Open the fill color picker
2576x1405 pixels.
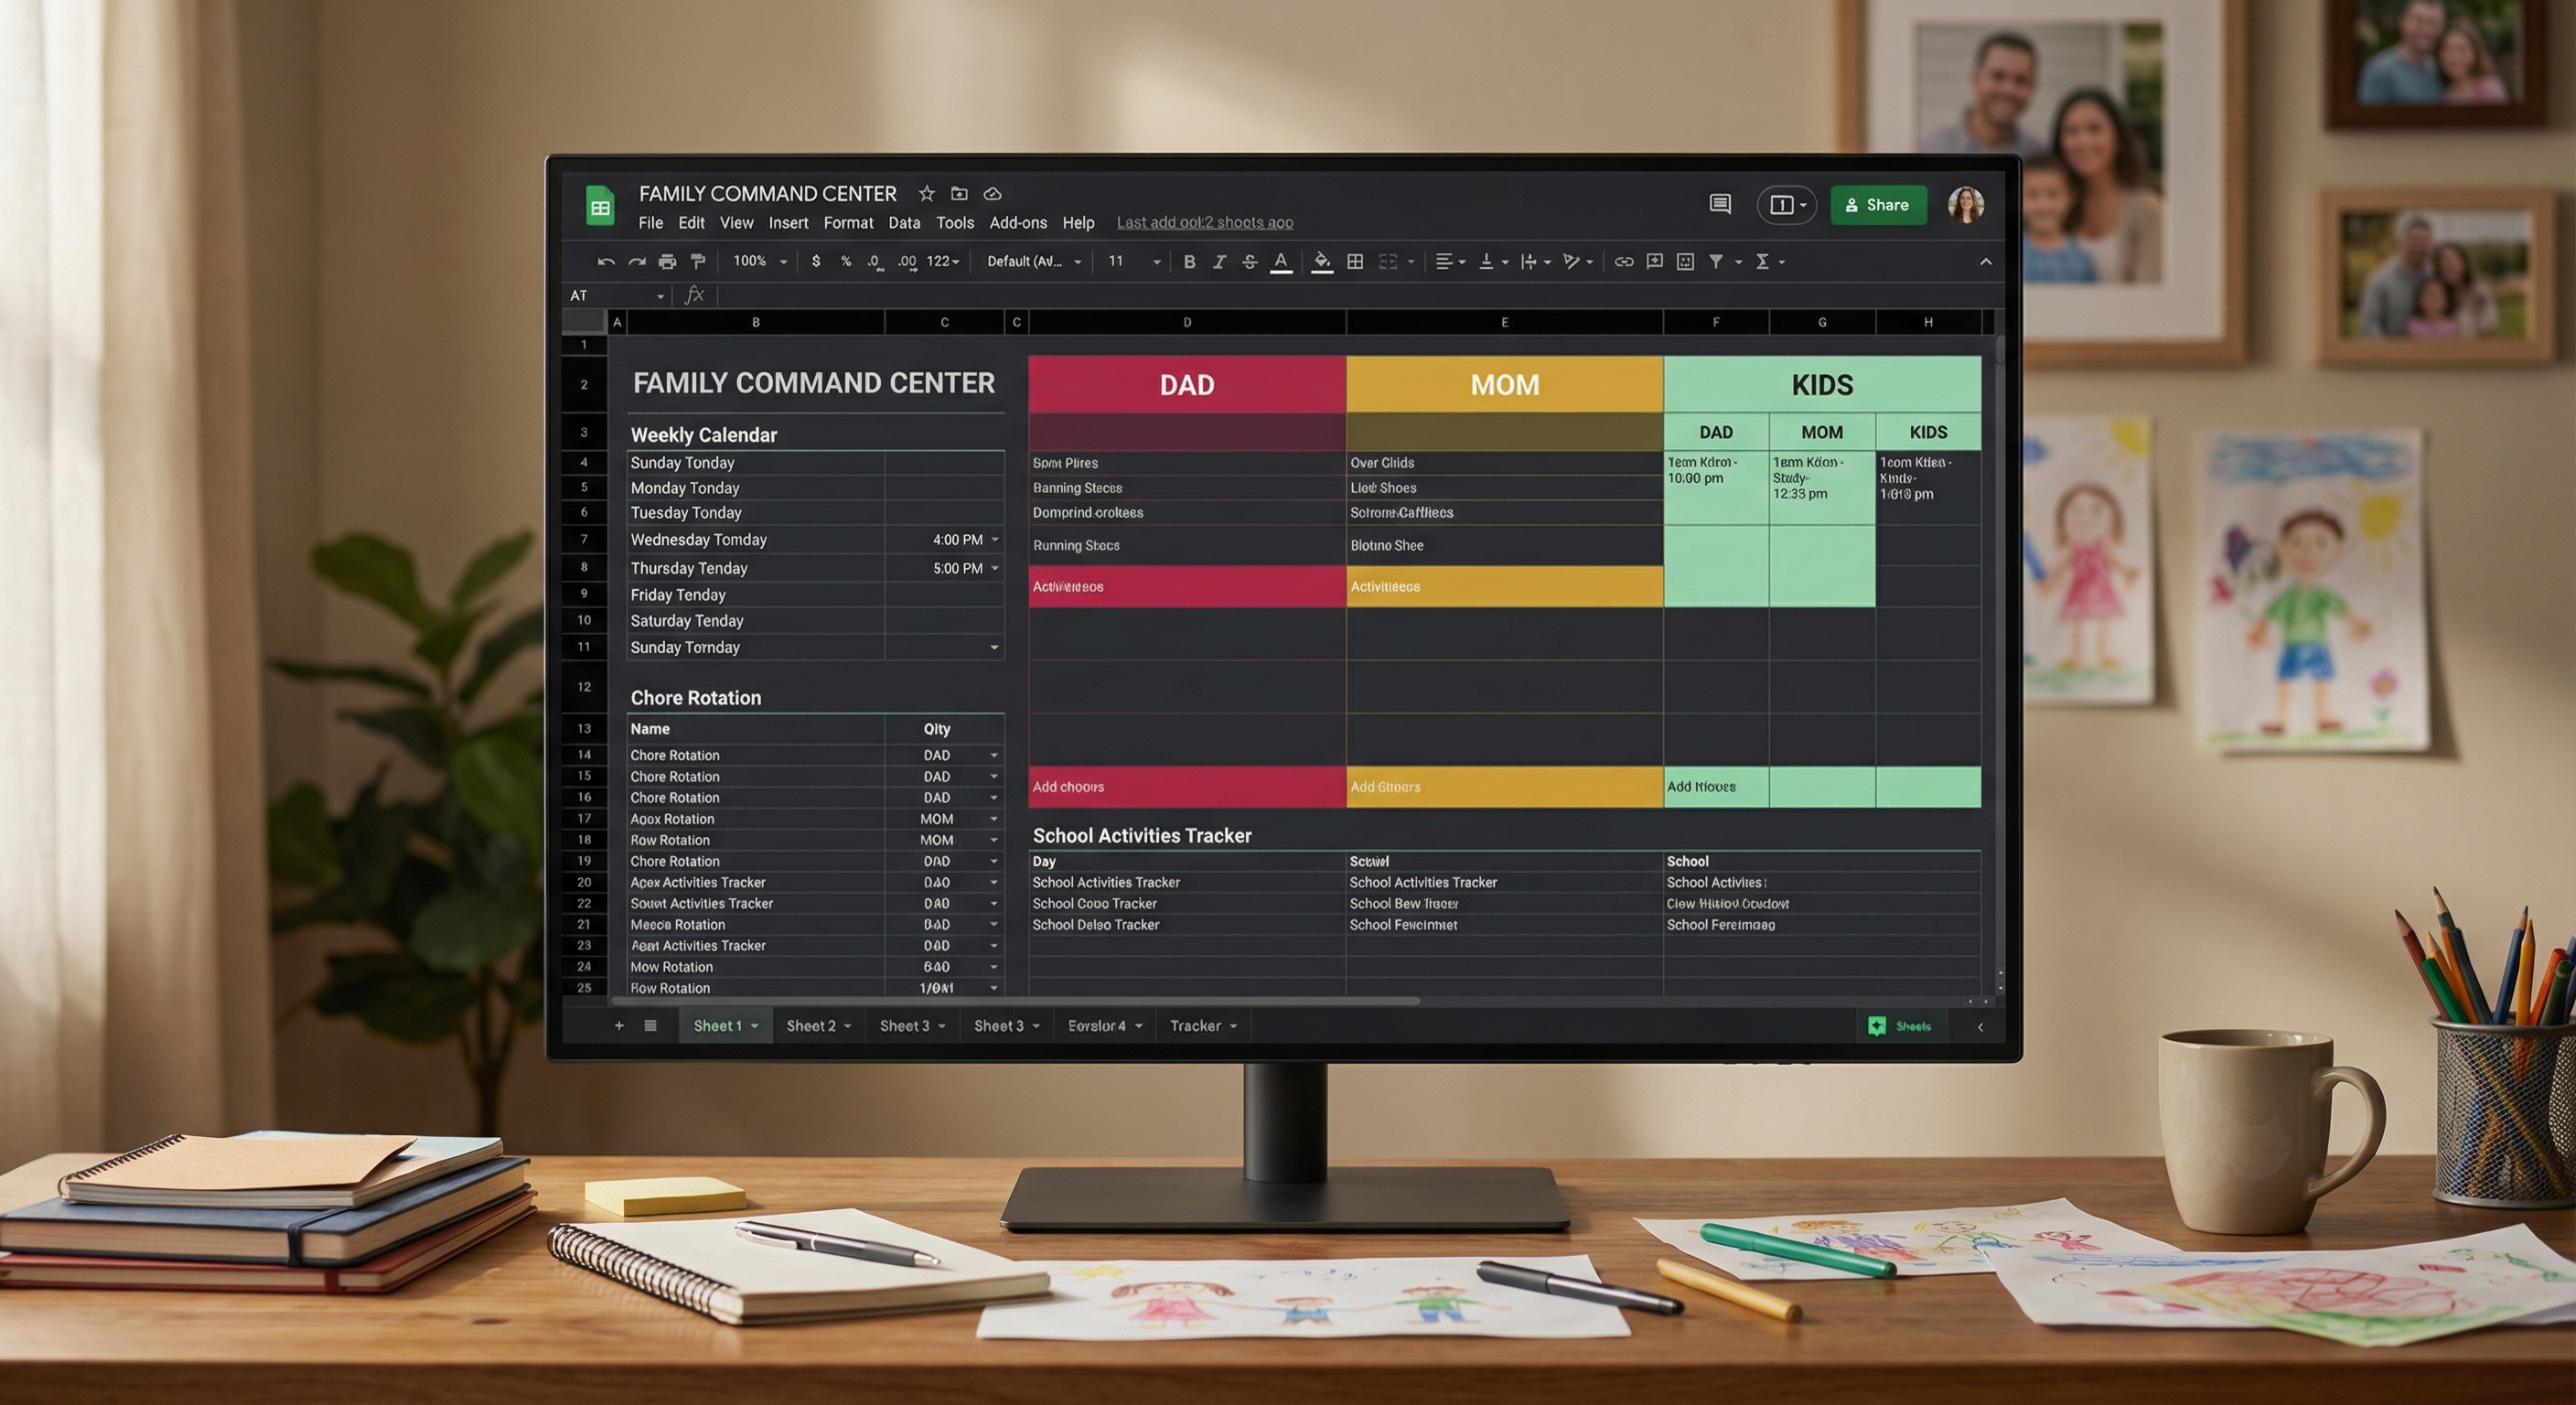(x=1321, y=262)
